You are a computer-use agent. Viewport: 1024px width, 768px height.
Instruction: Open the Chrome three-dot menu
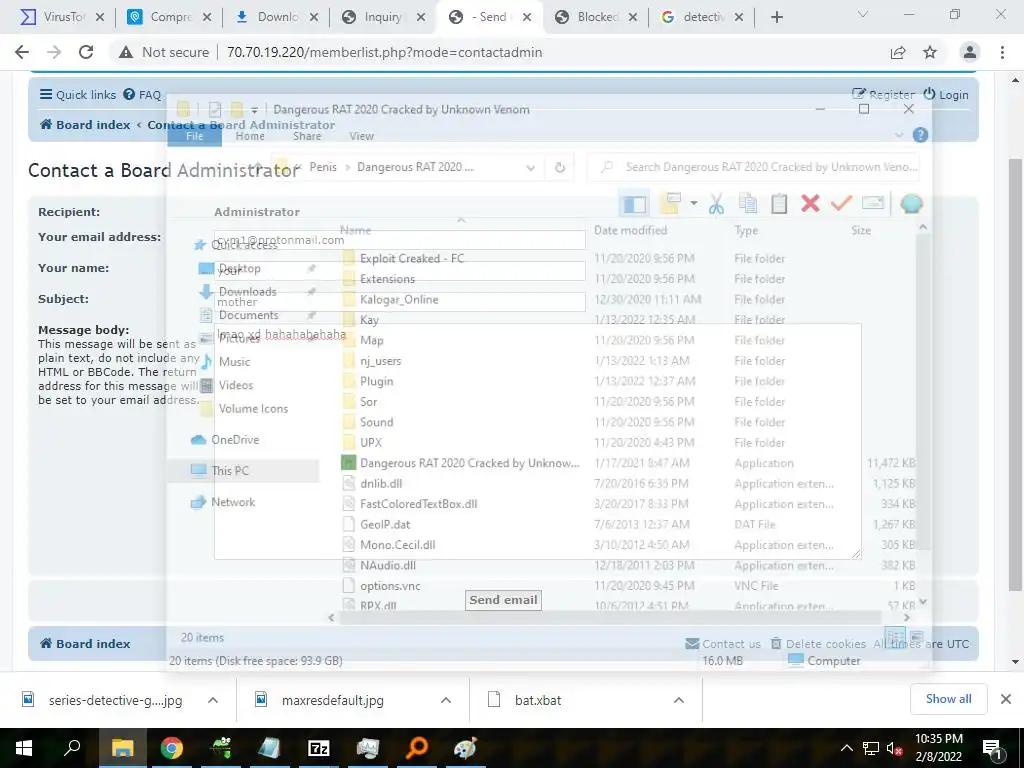coord(1002,52)
